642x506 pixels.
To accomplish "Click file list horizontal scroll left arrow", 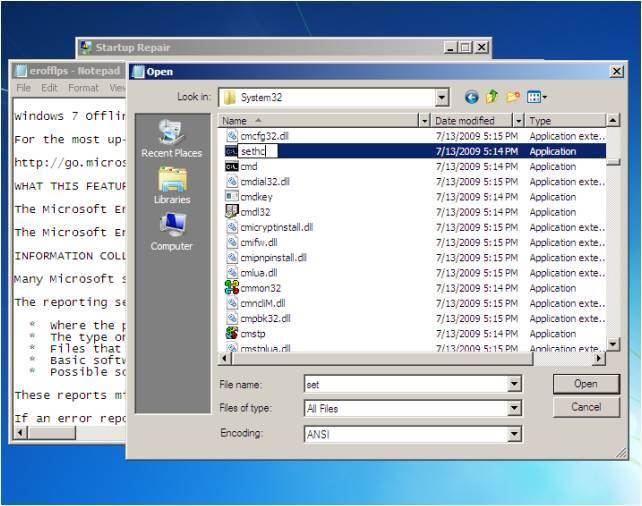I will (x=224, y=359).
